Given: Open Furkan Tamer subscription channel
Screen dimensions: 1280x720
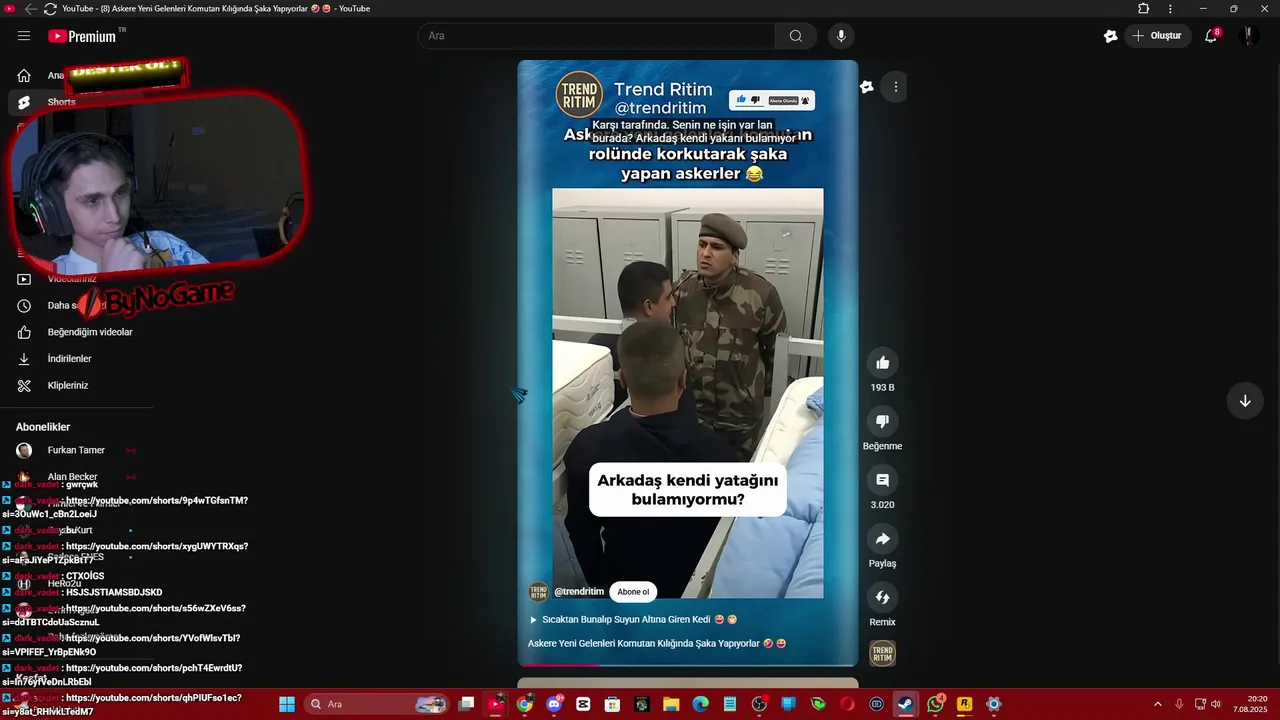Looking at the screenshot, I should (76, 450).
